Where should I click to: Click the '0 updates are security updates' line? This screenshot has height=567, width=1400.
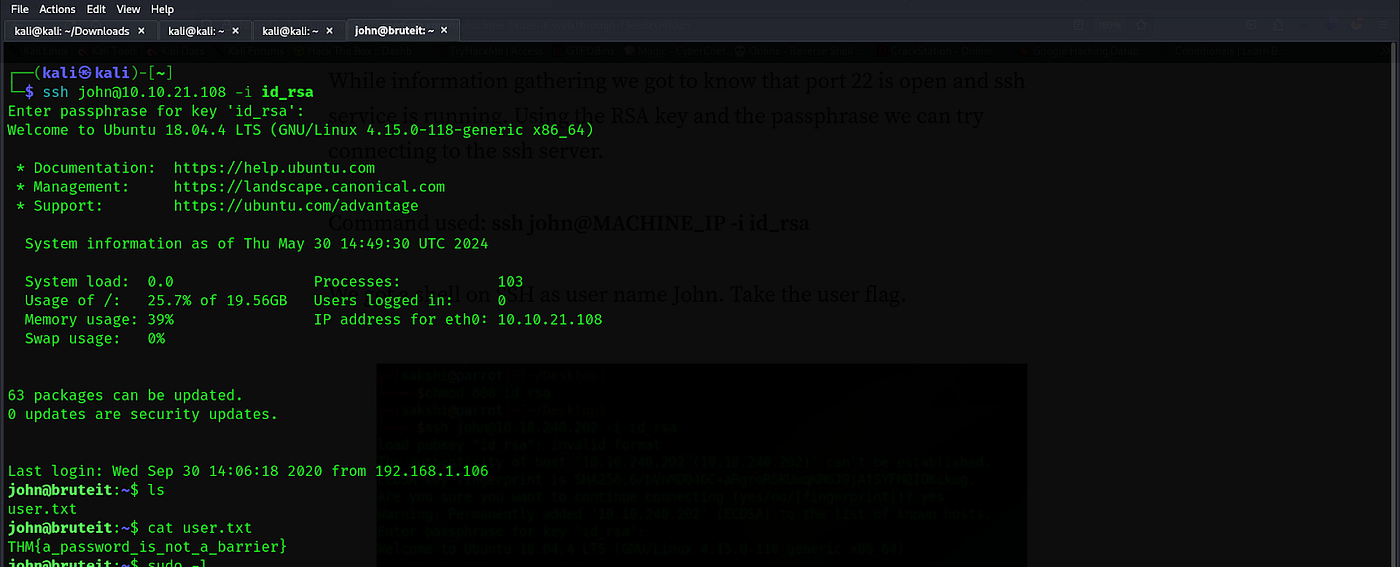[142, 414]
